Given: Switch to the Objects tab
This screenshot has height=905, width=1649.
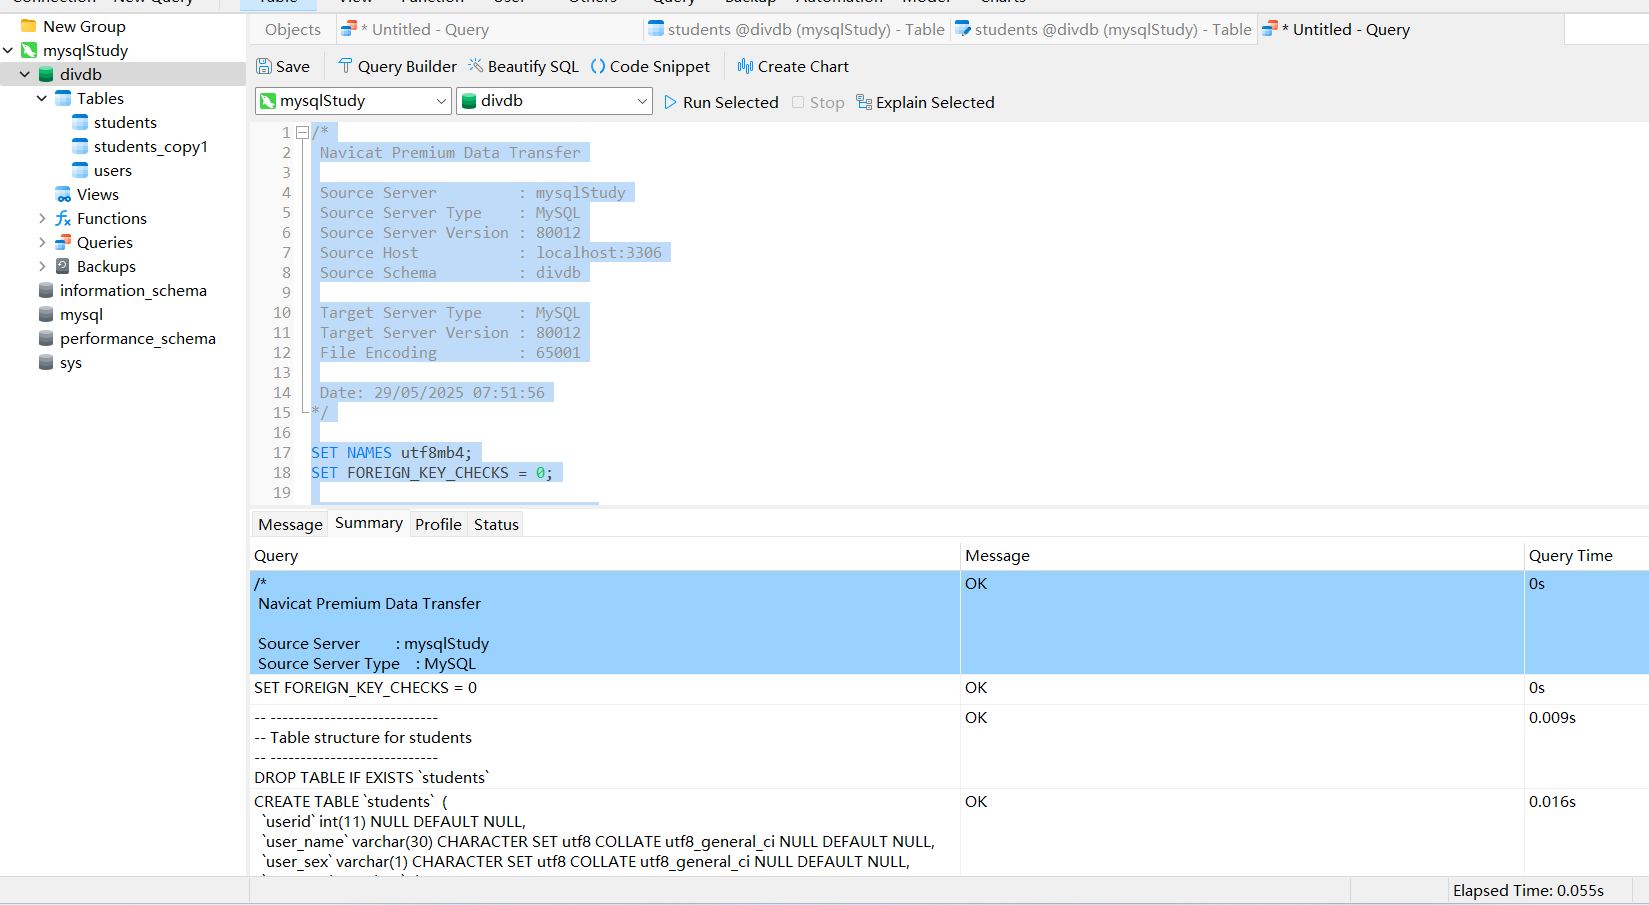Looking at the screenshot, I should [292, 30].
